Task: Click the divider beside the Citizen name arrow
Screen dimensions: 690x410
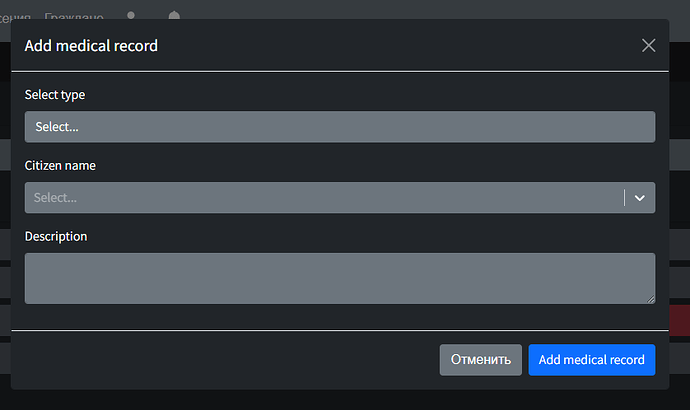Action: (x=624, y=198)
